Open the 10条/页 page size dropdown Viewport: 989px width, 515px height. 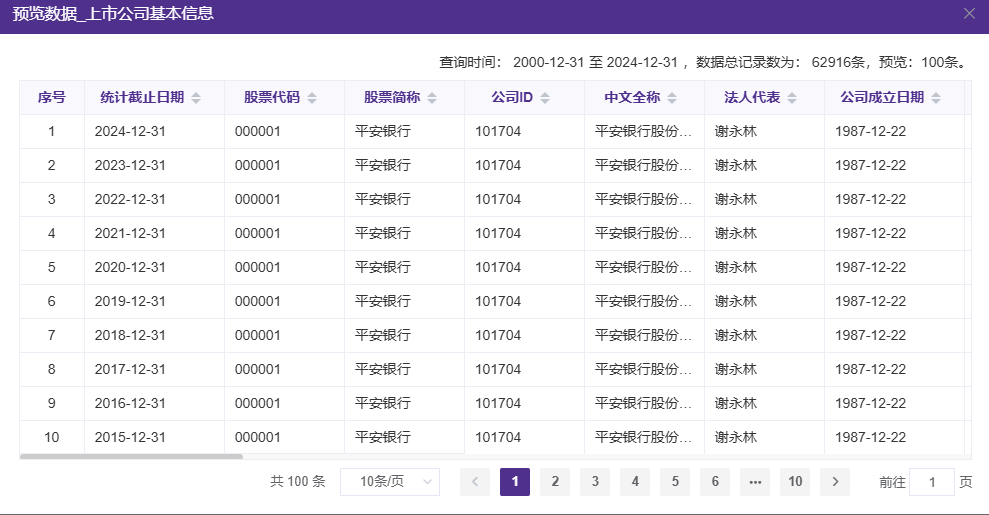click(390, 482)
